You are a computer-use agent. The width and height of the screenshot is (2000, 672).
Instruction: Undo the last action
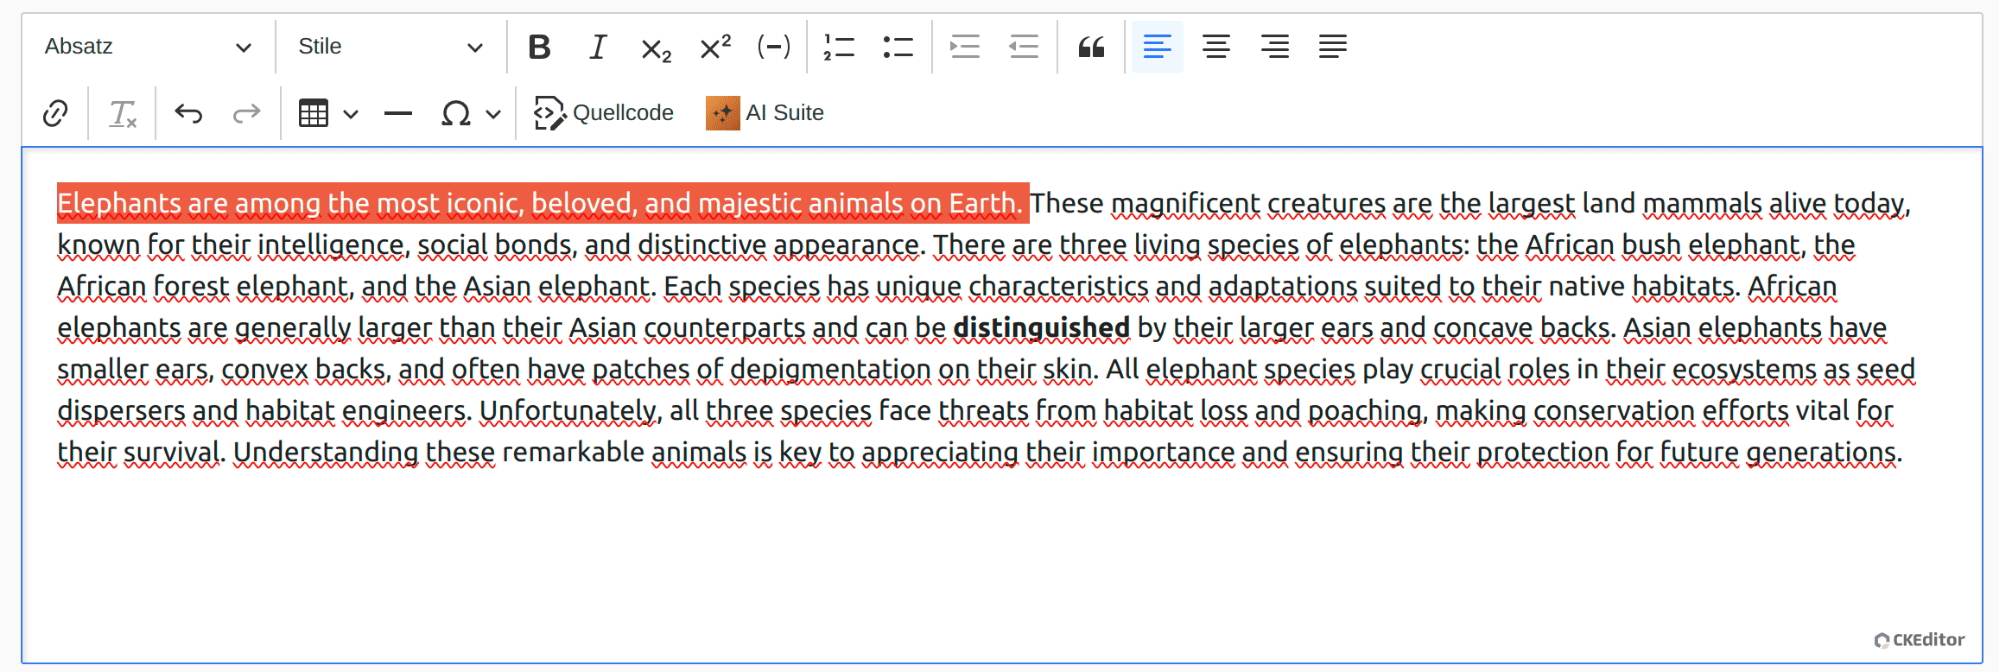pyautogui.click(x=188, y=113)
